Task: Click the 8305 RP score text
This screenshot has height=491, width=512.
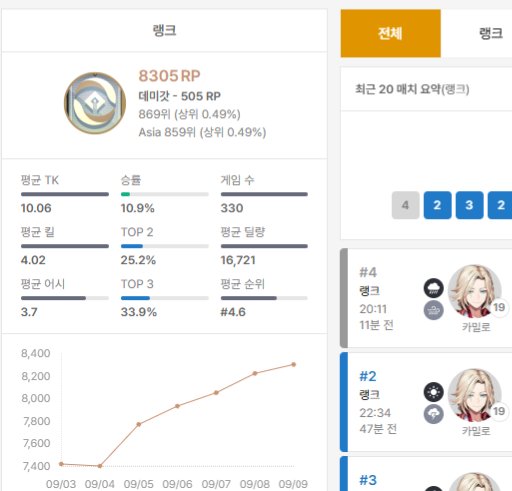Action: (x=169, y=76)
